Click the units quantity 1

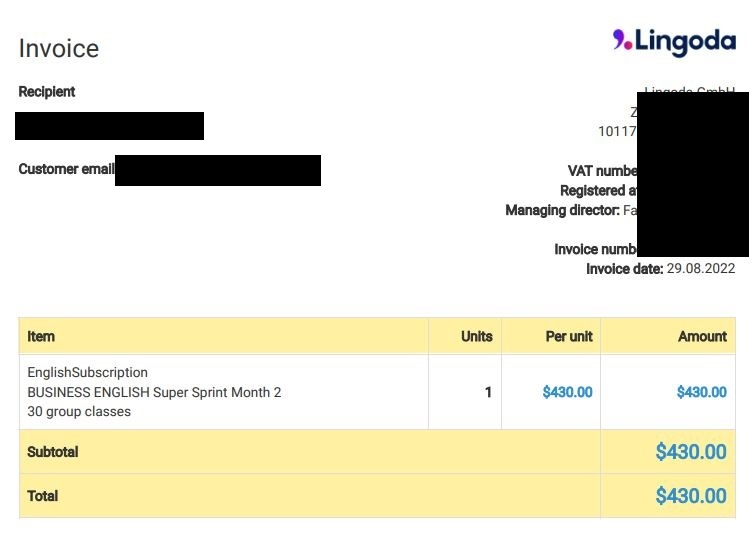pyautogui.click(x=488, y=392)
